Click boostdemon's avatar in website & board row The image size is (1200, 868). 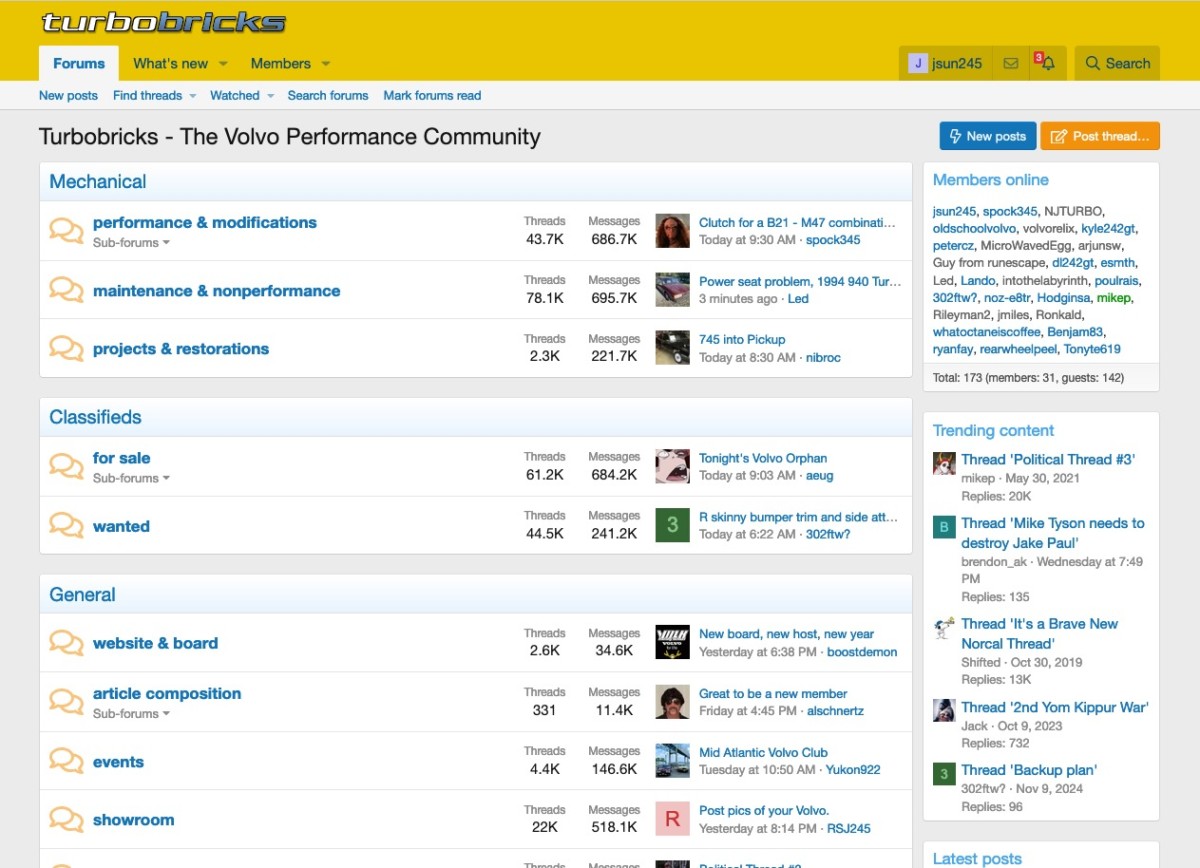coord(672,643)
